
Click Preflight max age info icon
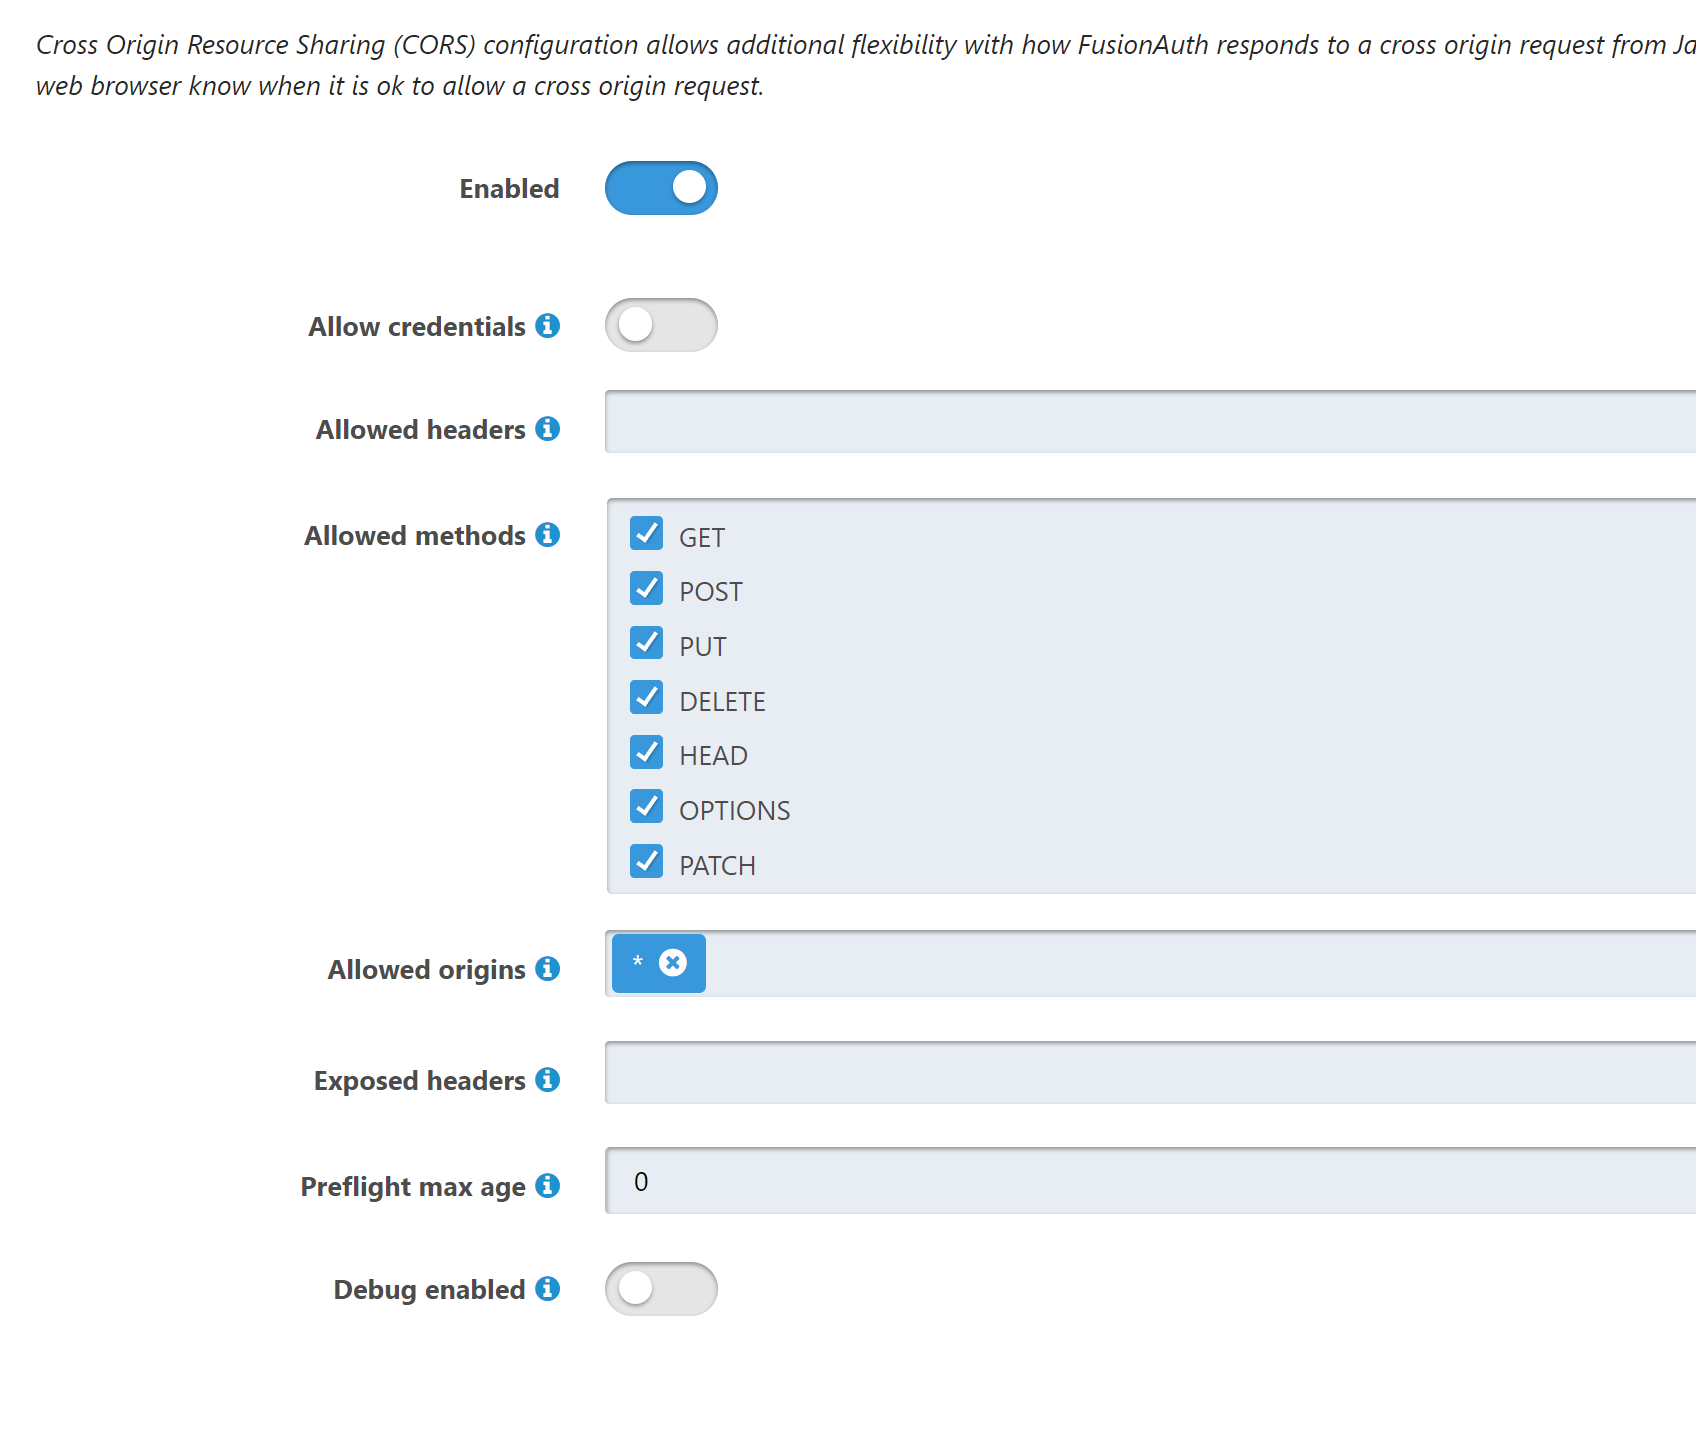coord(547,1185)
